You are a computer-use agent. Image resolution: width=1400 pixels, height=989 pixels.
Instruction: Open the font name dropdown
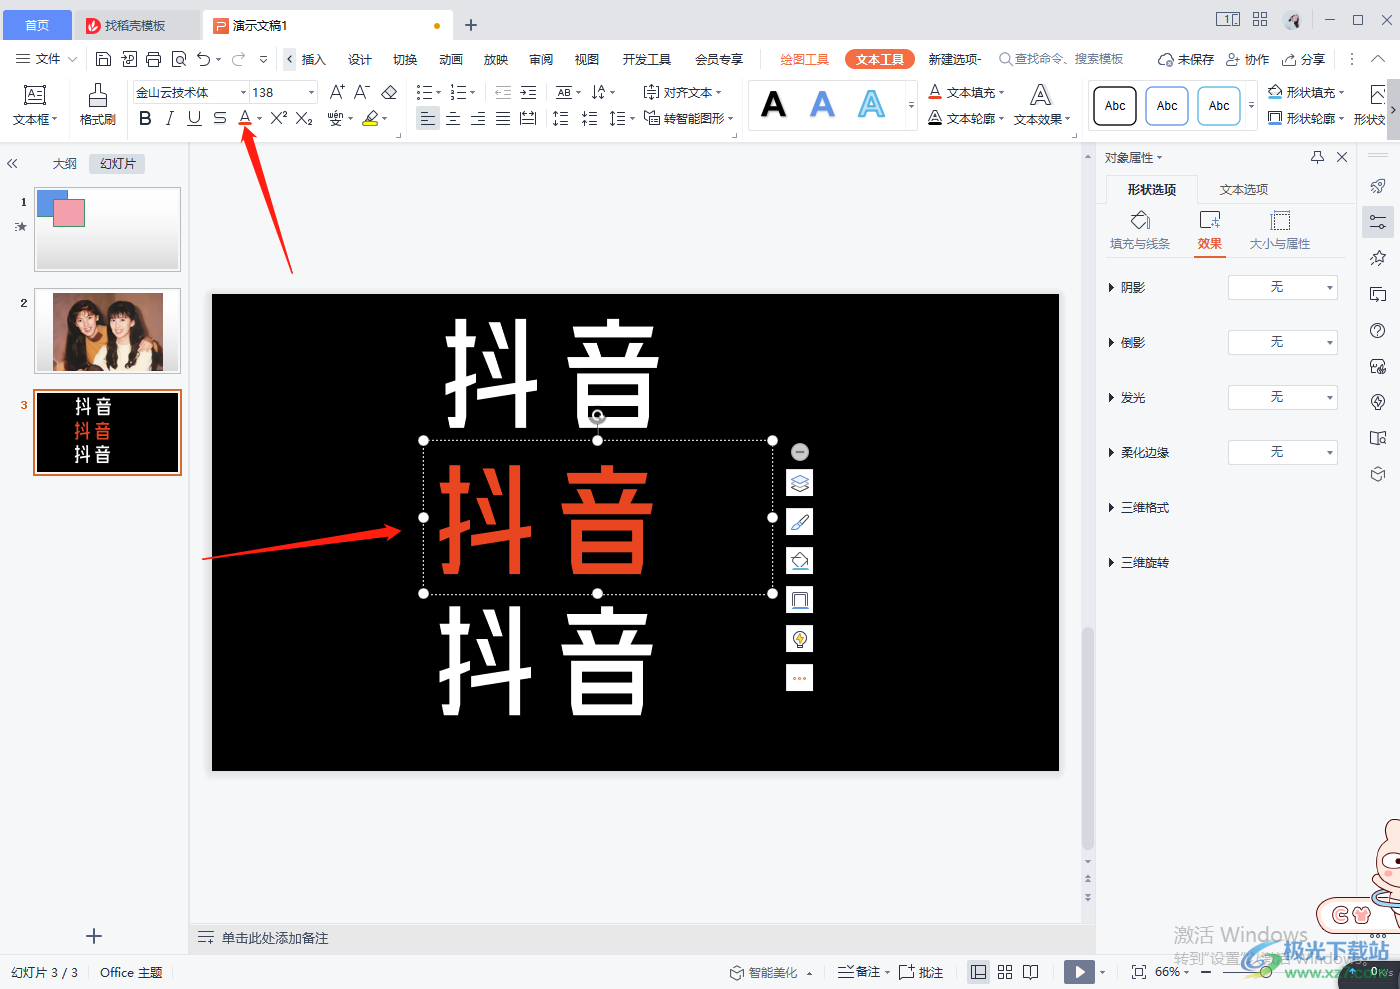pos(243,92)
